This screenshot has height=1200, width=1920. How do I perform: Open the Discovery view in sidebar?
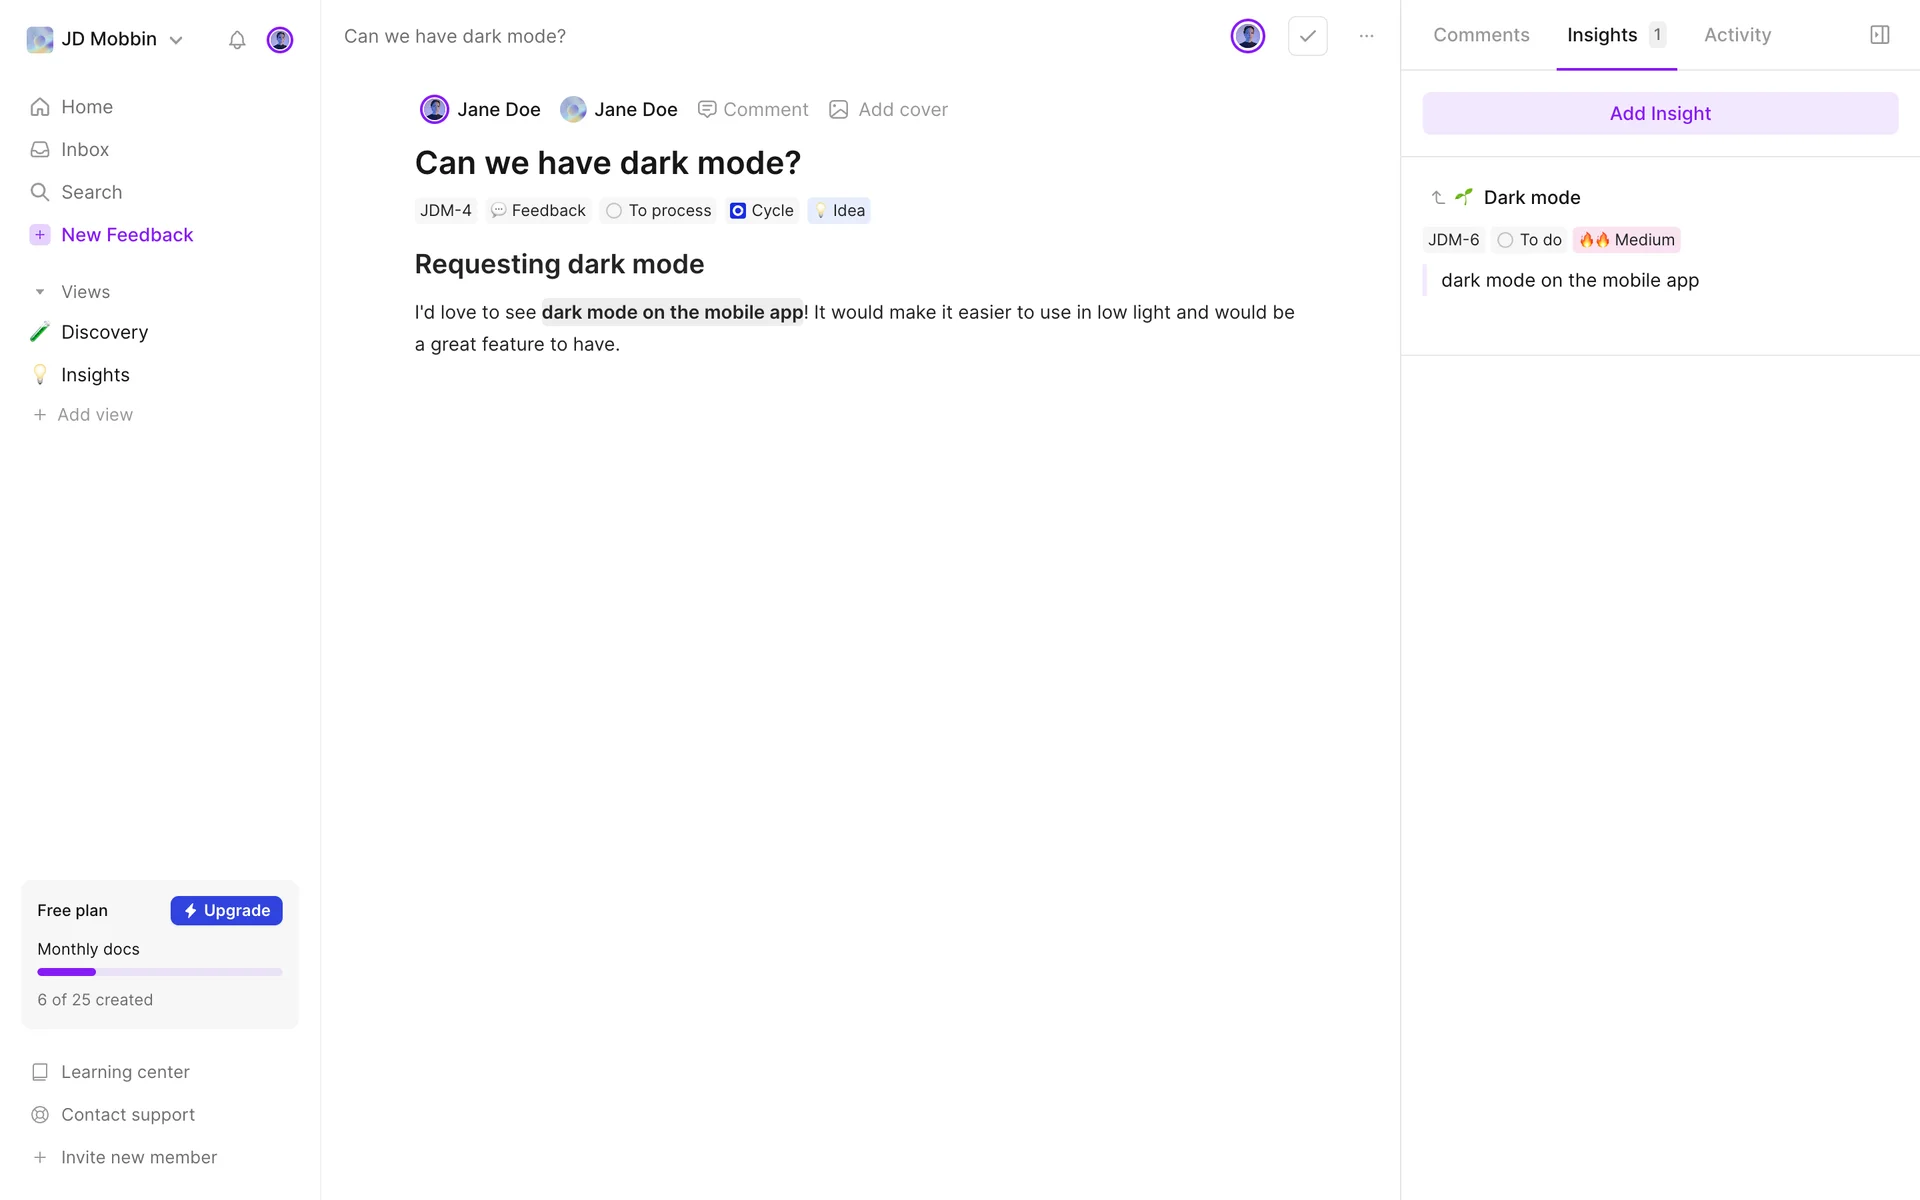(104, 332)
